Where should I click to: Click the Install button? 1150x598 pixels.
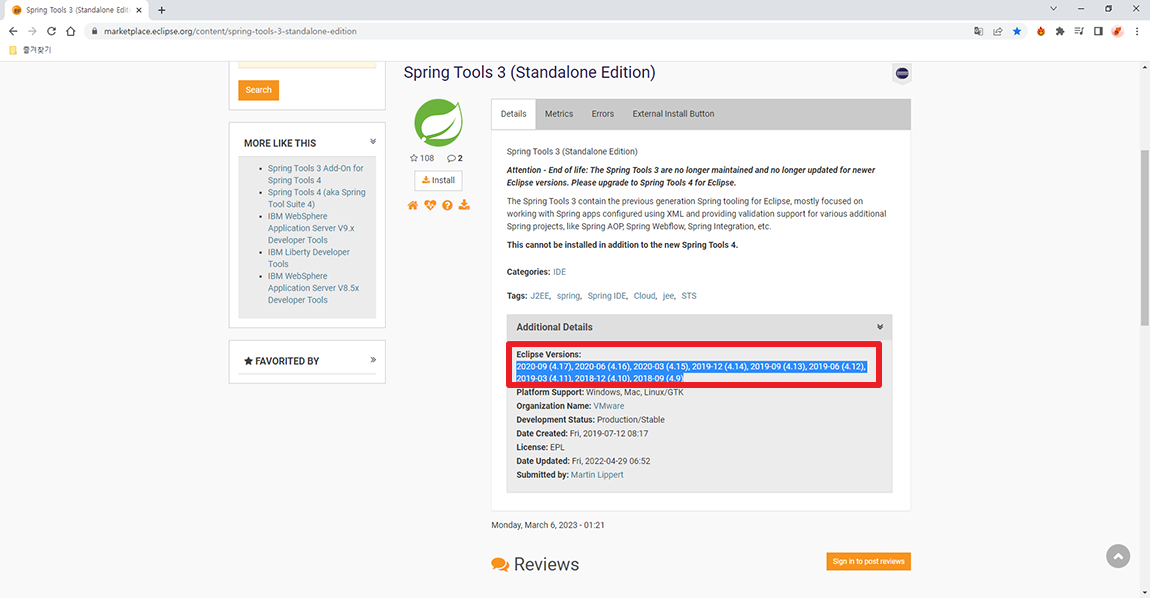pos(439,181)
